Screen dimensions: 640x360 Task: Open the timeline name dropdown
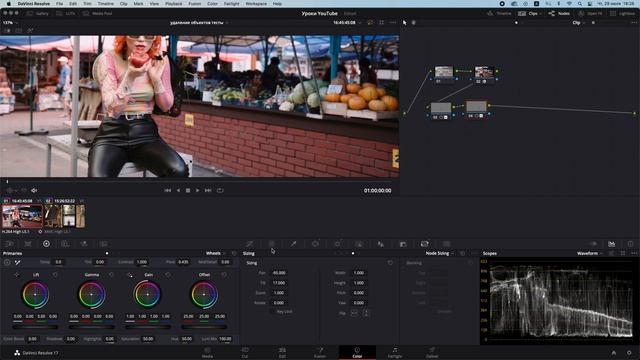[x=199, y=23]
